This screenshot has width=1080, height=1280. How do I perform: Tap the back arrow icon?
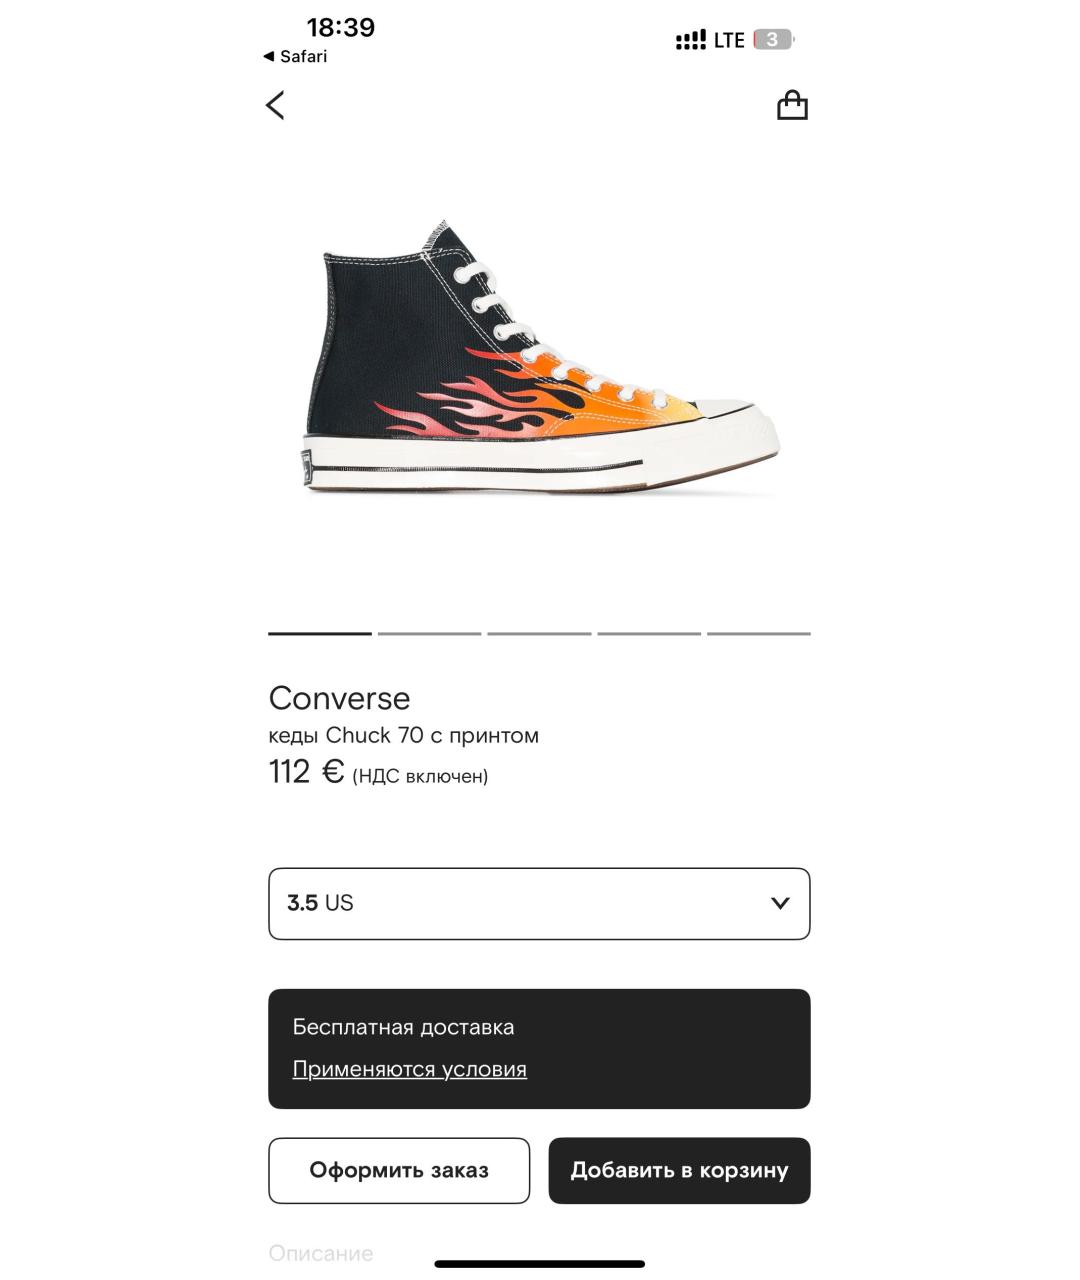(x=275, y=105)
